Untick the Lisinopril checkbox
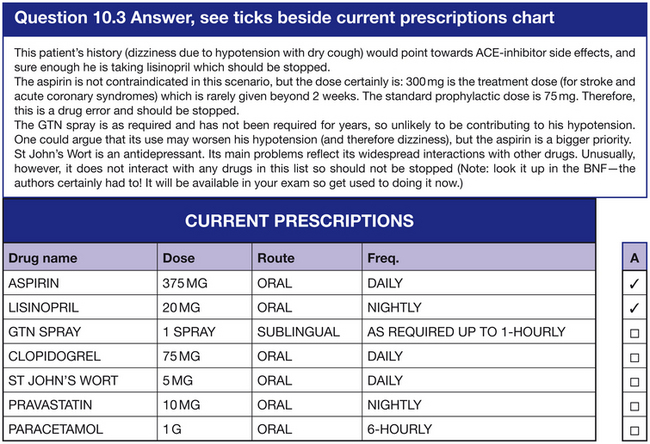Viewport: 650px width, 444px height. (x=634, y=308)
